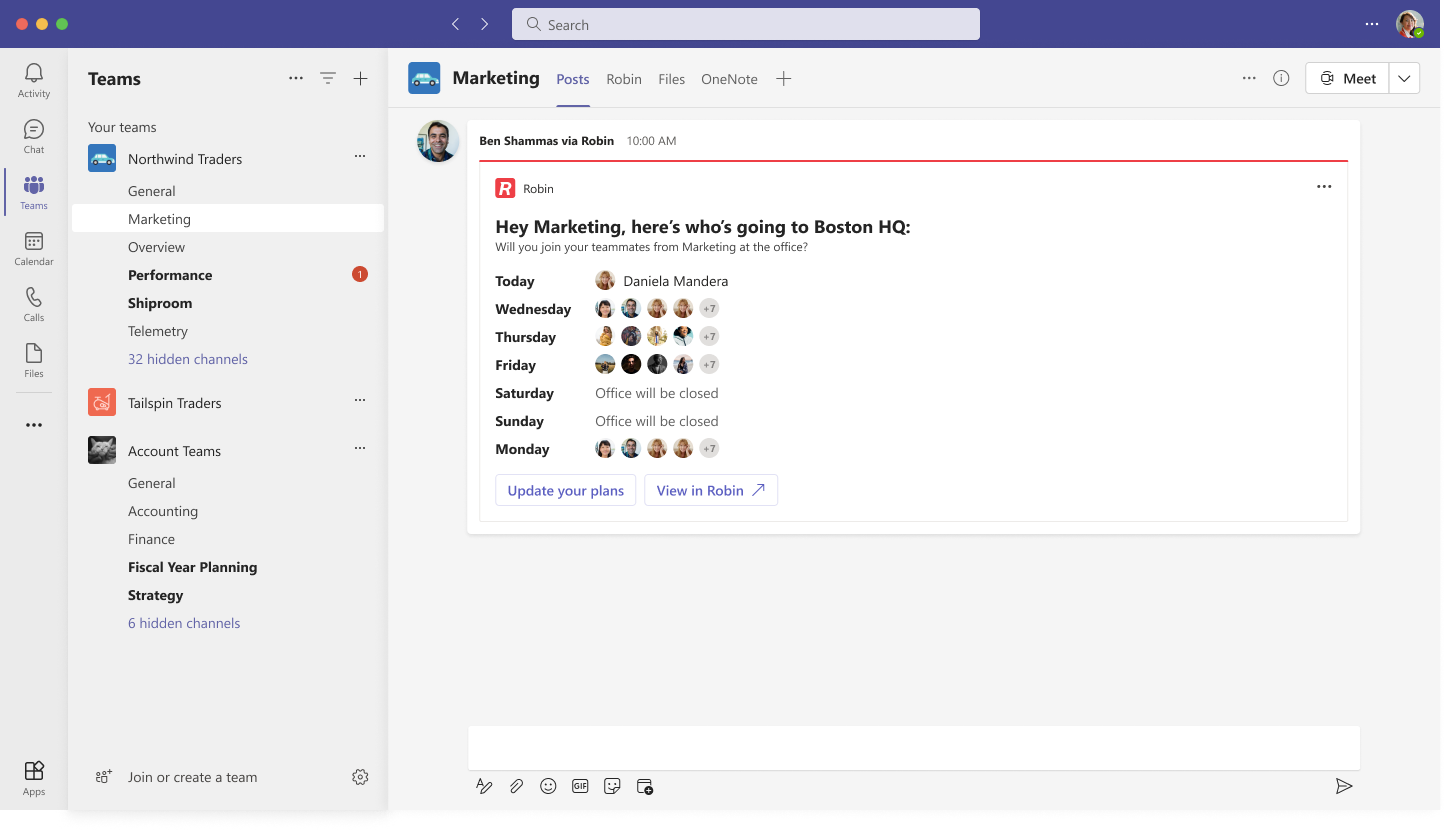Screen dimensions: 1448x831
Task: Click the new message compose box
Action: (x=914, y=748)
